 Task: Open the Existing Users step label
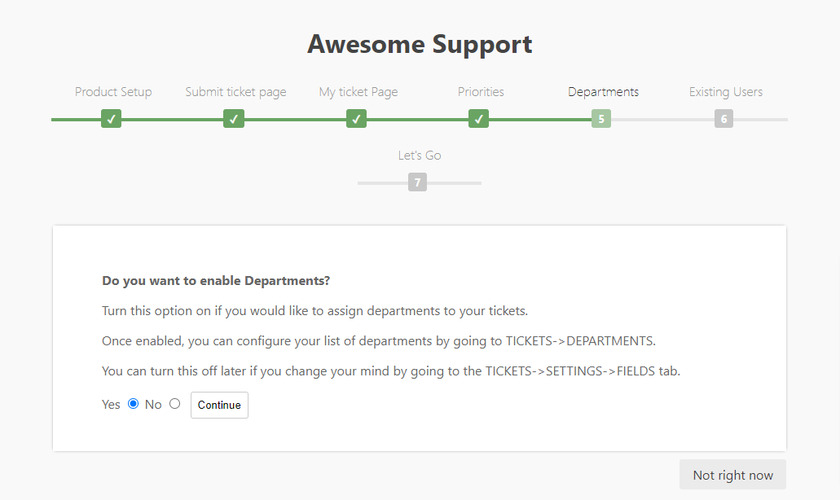tap(726, 92)
